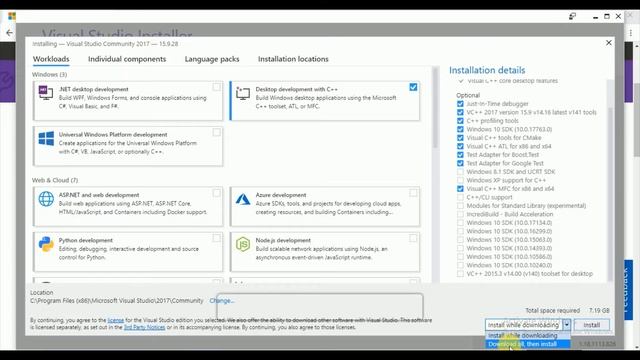Image resolution: width=640 pixels, height=360 pixels.
Task: Enable Modules for Standard Library (experimental)
Action: point(460,206)
